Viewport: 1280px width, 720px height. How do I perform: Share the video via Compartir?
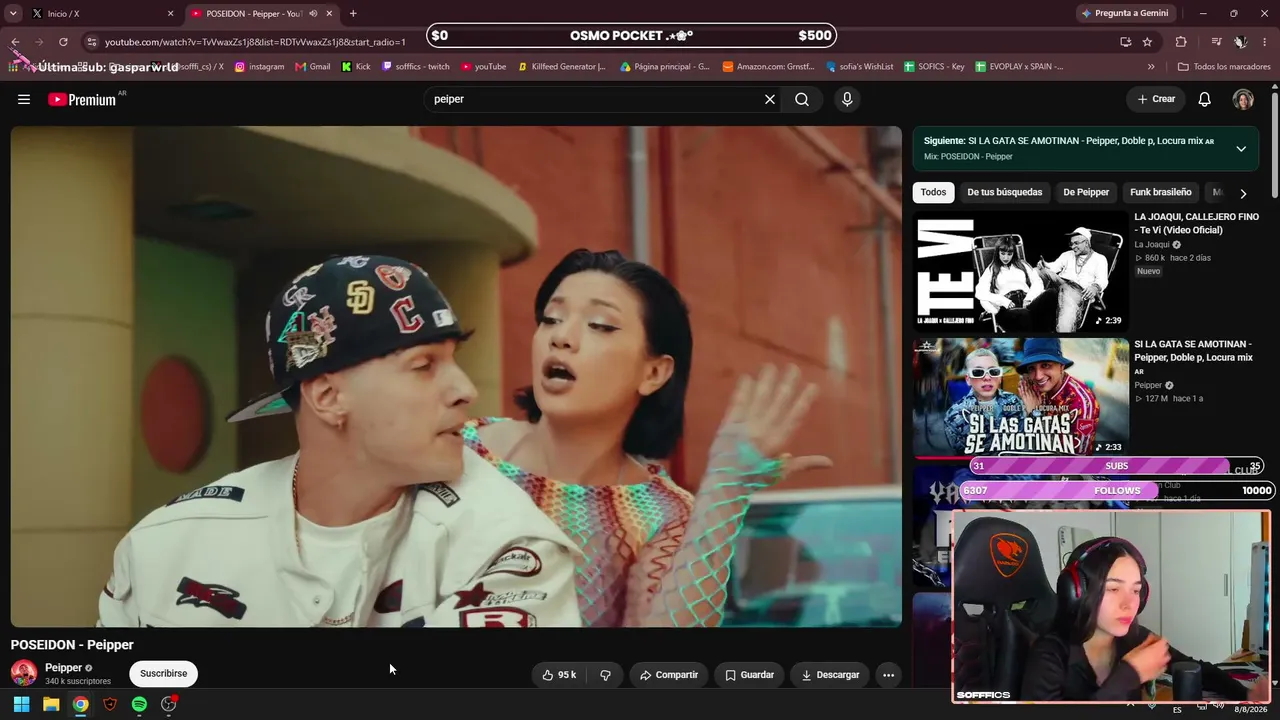669,675
